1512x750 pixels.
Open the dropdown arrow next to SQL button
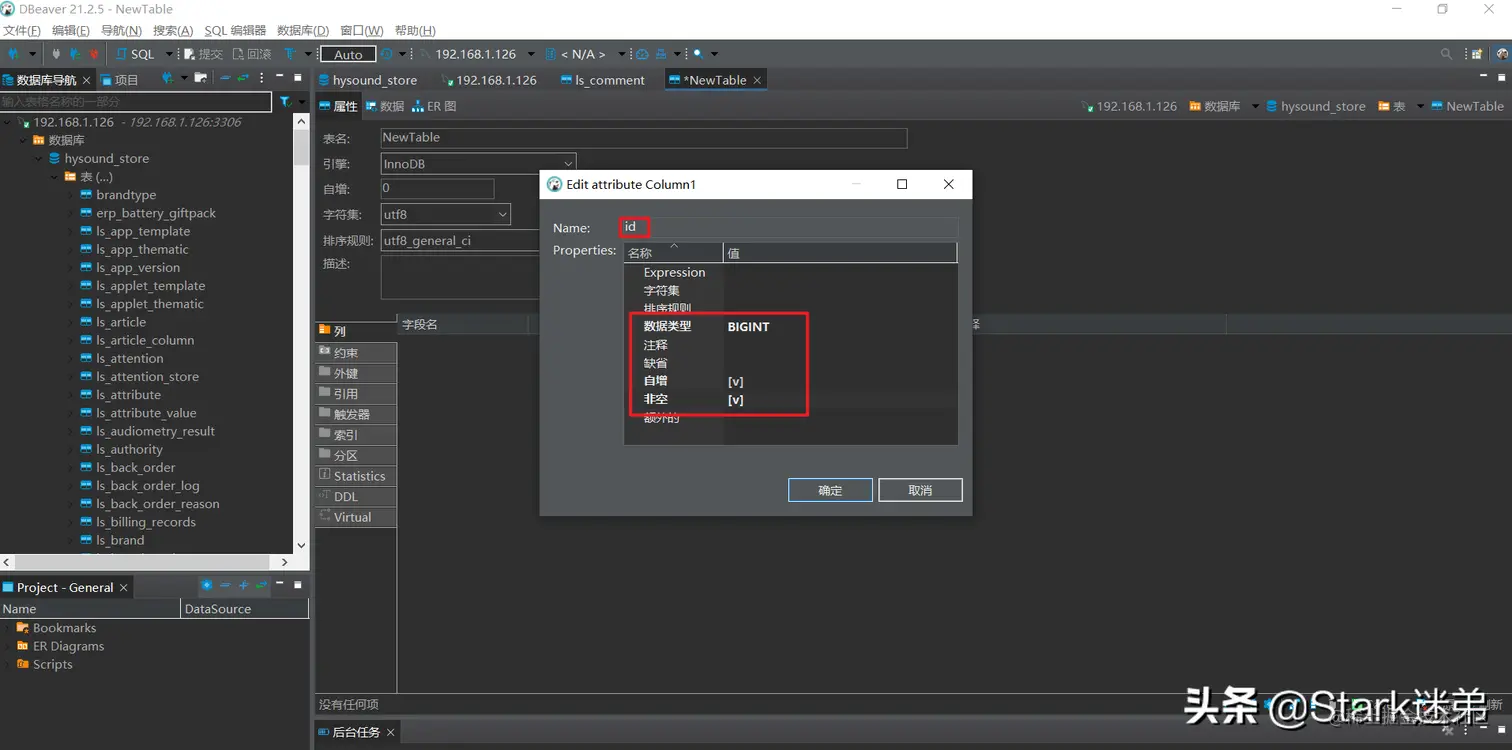(x=168, y=54)
